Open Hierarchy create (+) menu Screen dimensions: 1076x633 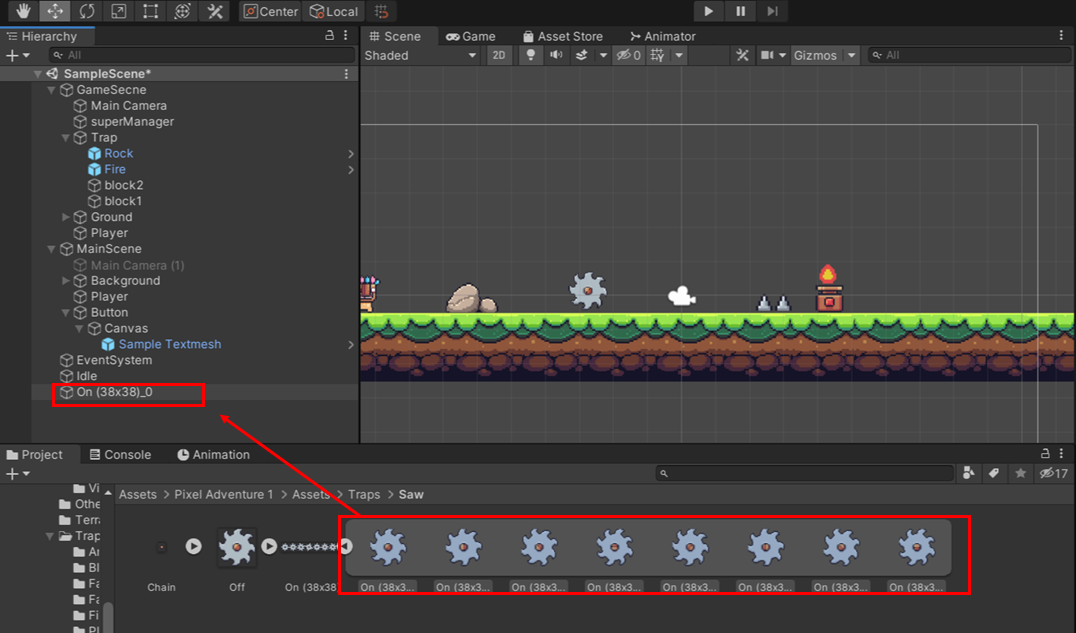coord(17,55)
